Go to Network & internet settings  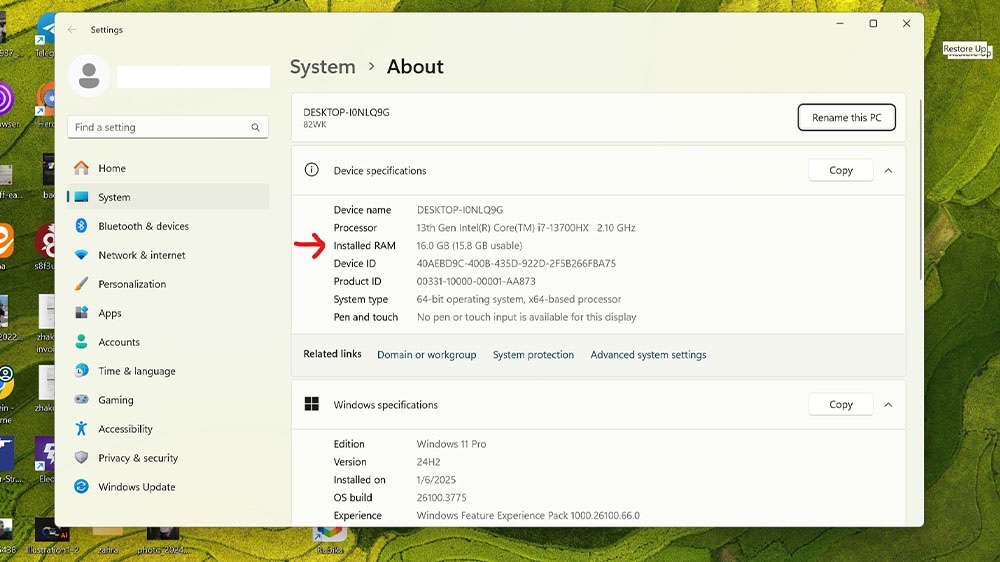168,255
